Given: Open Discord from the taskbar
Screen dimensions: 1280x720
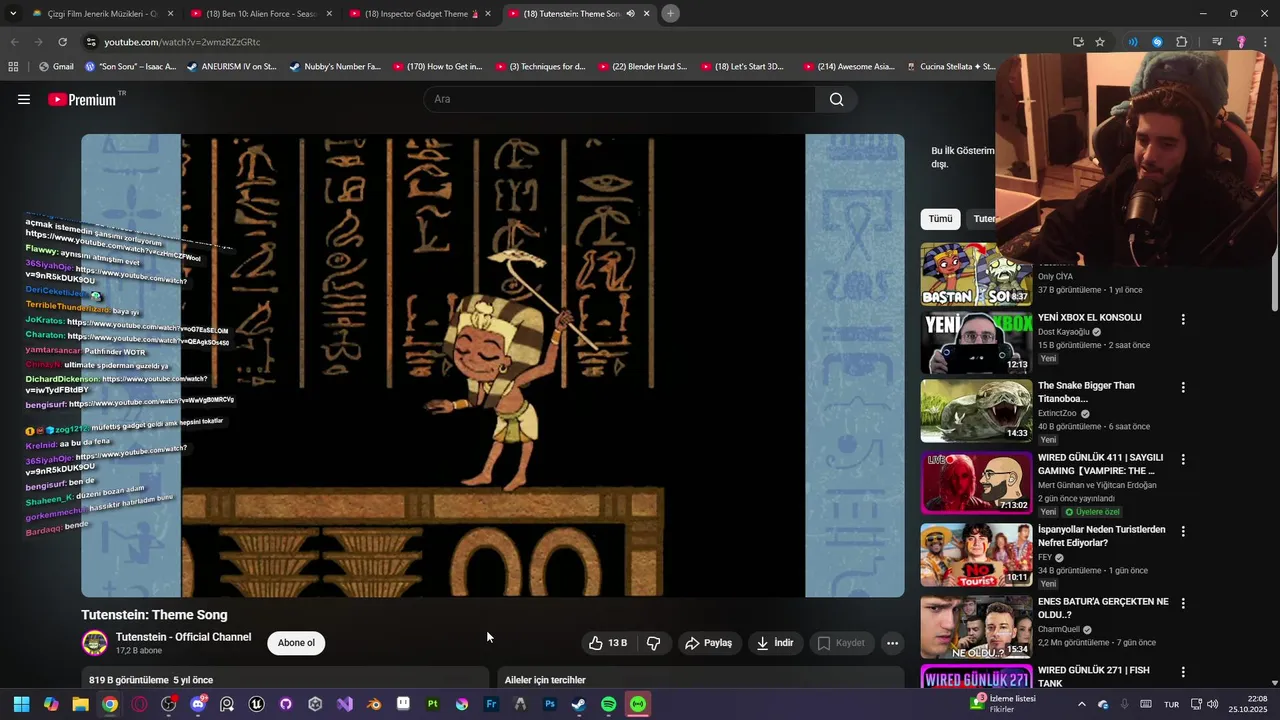Looking at the screenshot, I should coord(198,704).
